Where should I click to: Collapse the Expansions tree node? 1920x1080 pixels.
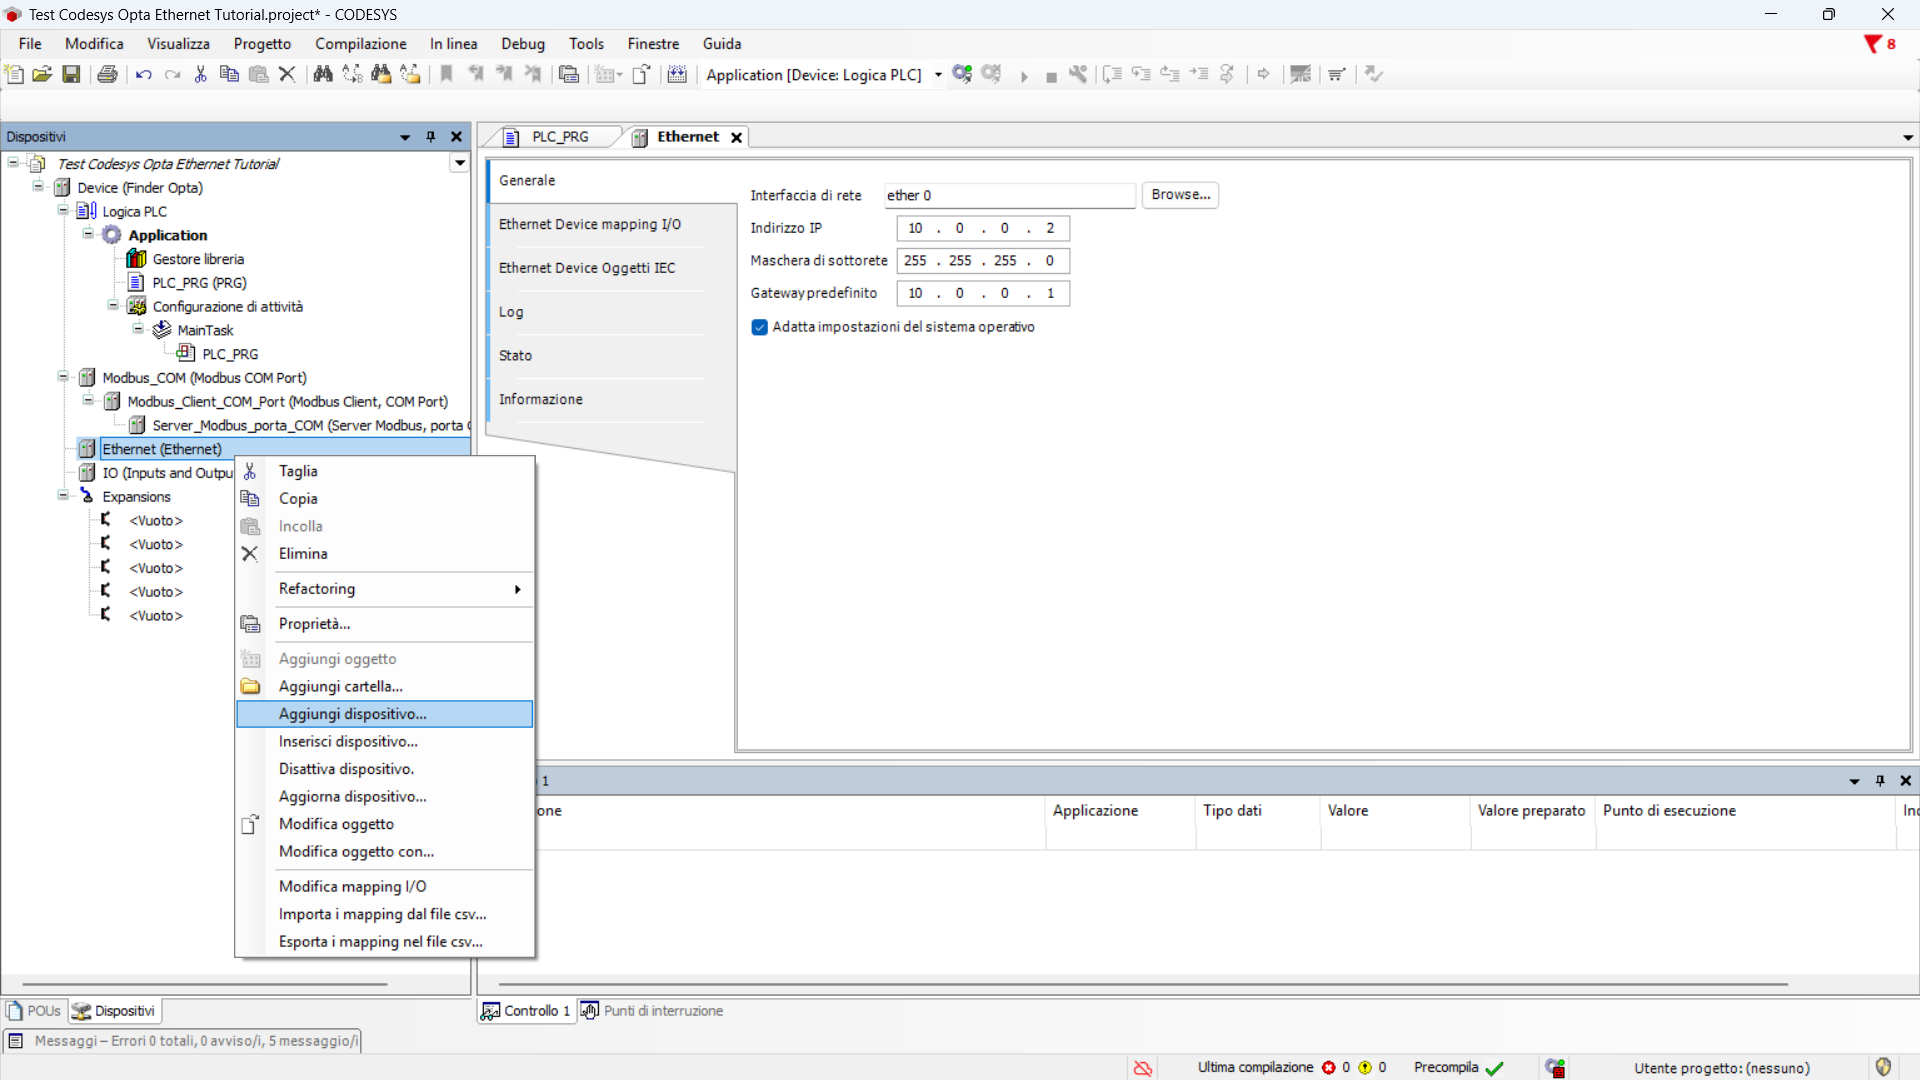tap(63, 496)
